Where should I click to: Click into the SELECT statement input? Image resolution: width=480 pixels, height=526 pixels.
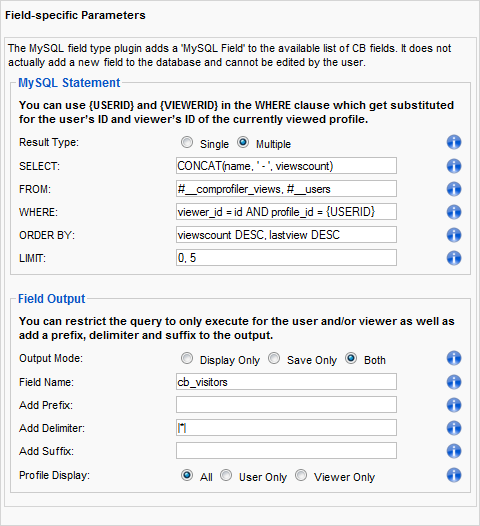coord(286,166)
